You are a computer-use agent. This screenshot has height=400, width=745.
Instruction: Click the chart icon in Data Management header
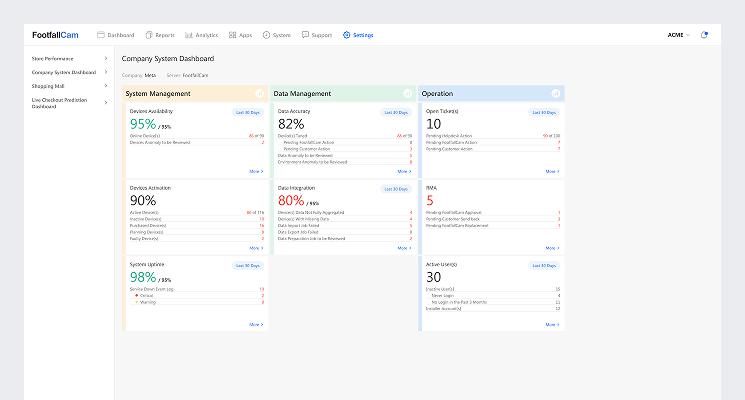pos(407,93)
